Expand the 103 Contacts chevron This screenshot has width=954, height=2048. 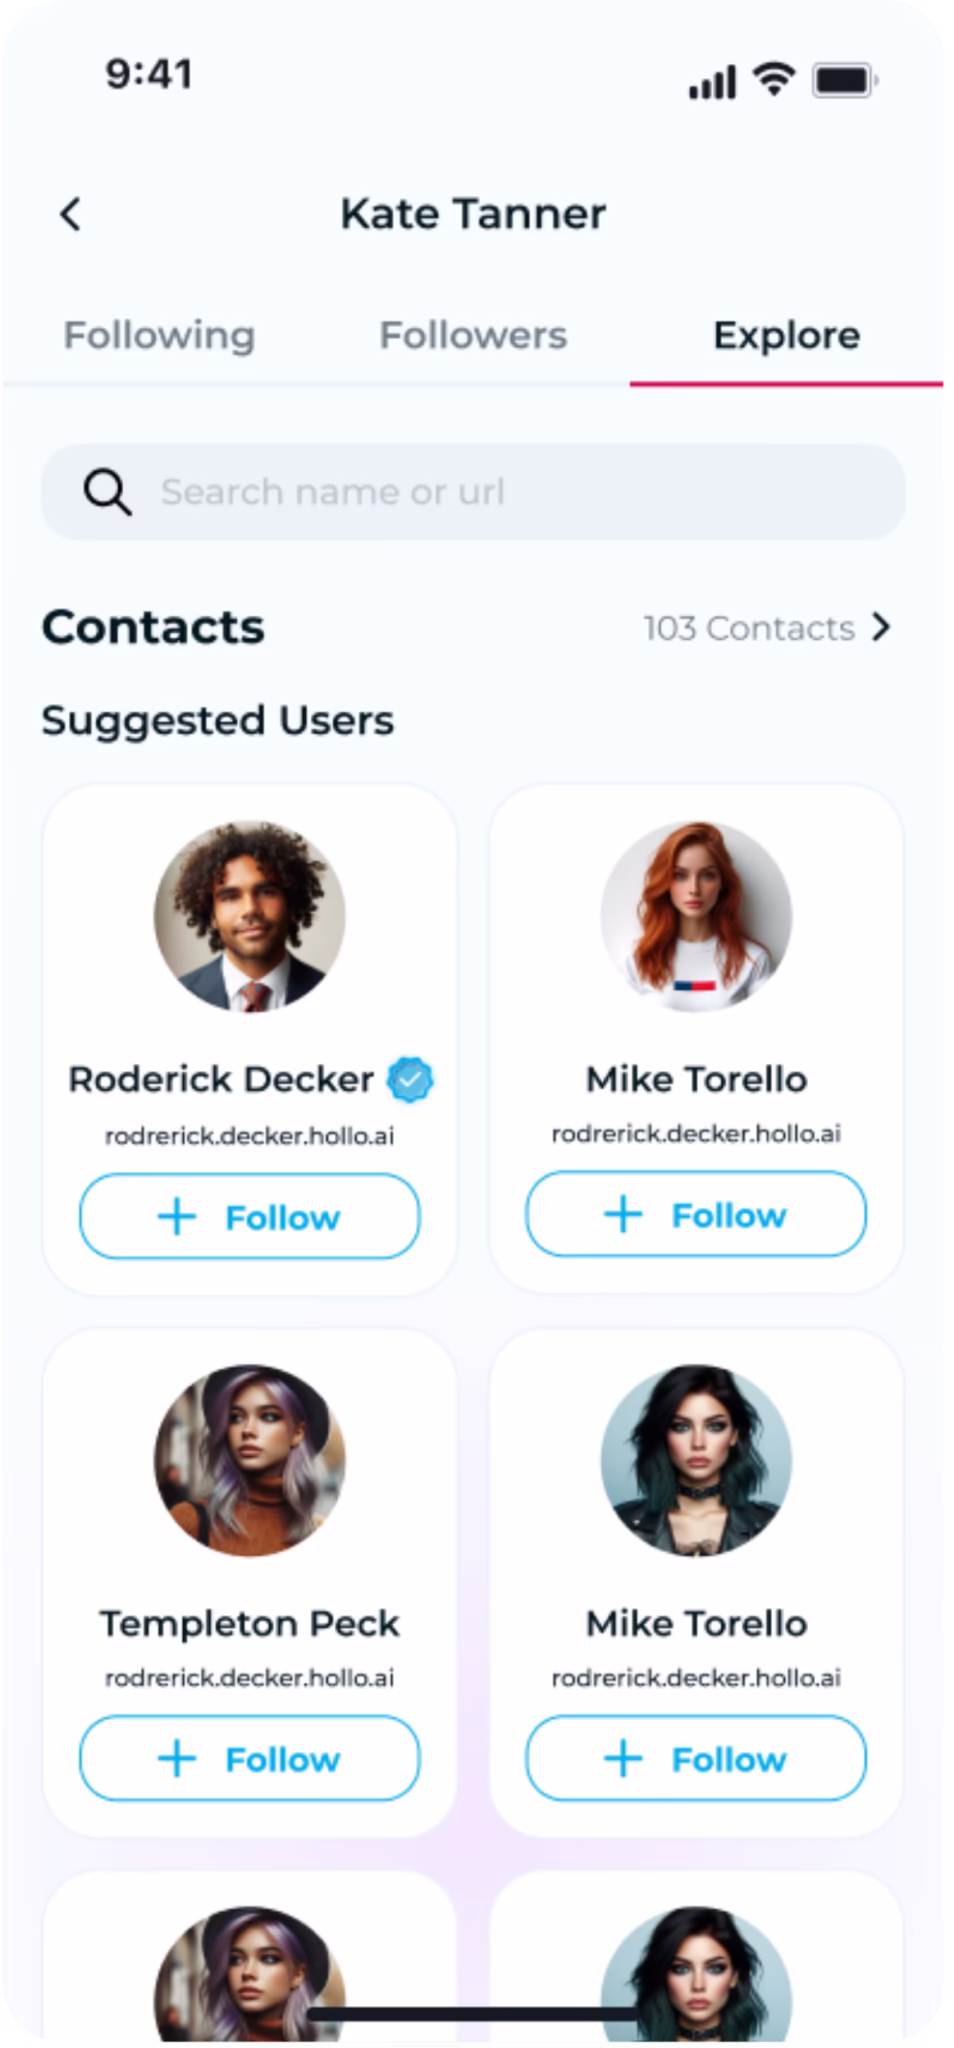click(881, 628)
